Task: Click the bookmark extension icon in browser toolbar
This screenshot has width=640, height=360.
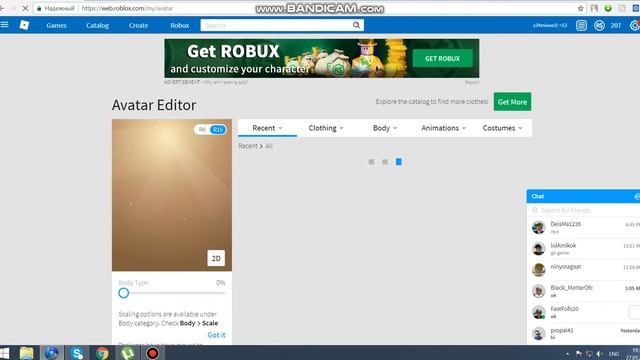Action: coord(594,8)
